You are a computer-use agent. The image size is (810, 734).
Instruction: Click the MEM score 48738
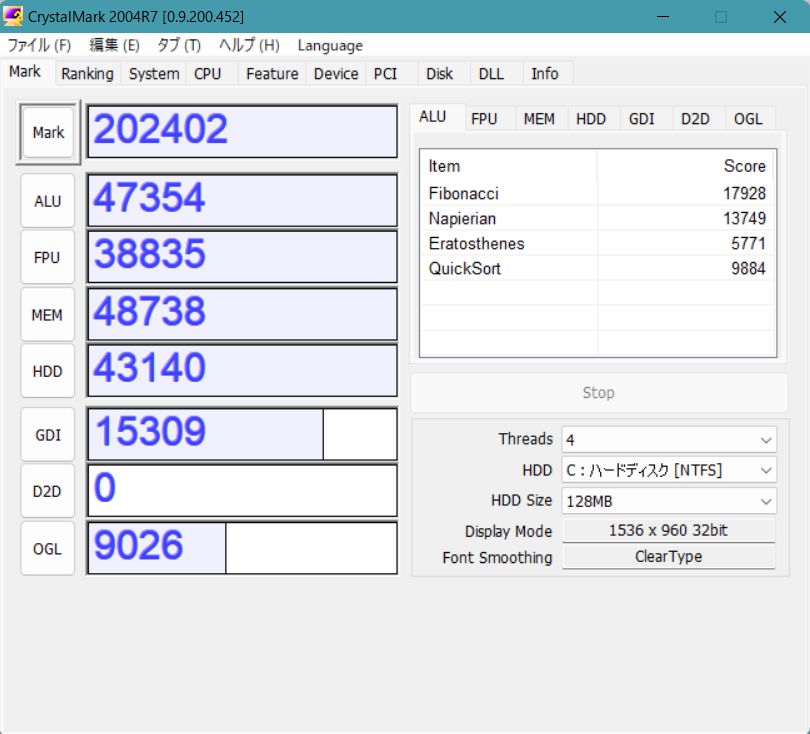tap(242, 314)
